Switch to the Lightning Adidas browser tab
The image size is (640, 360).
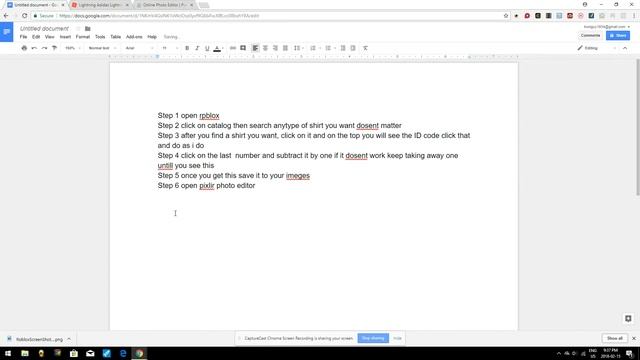tap(99, 5)
